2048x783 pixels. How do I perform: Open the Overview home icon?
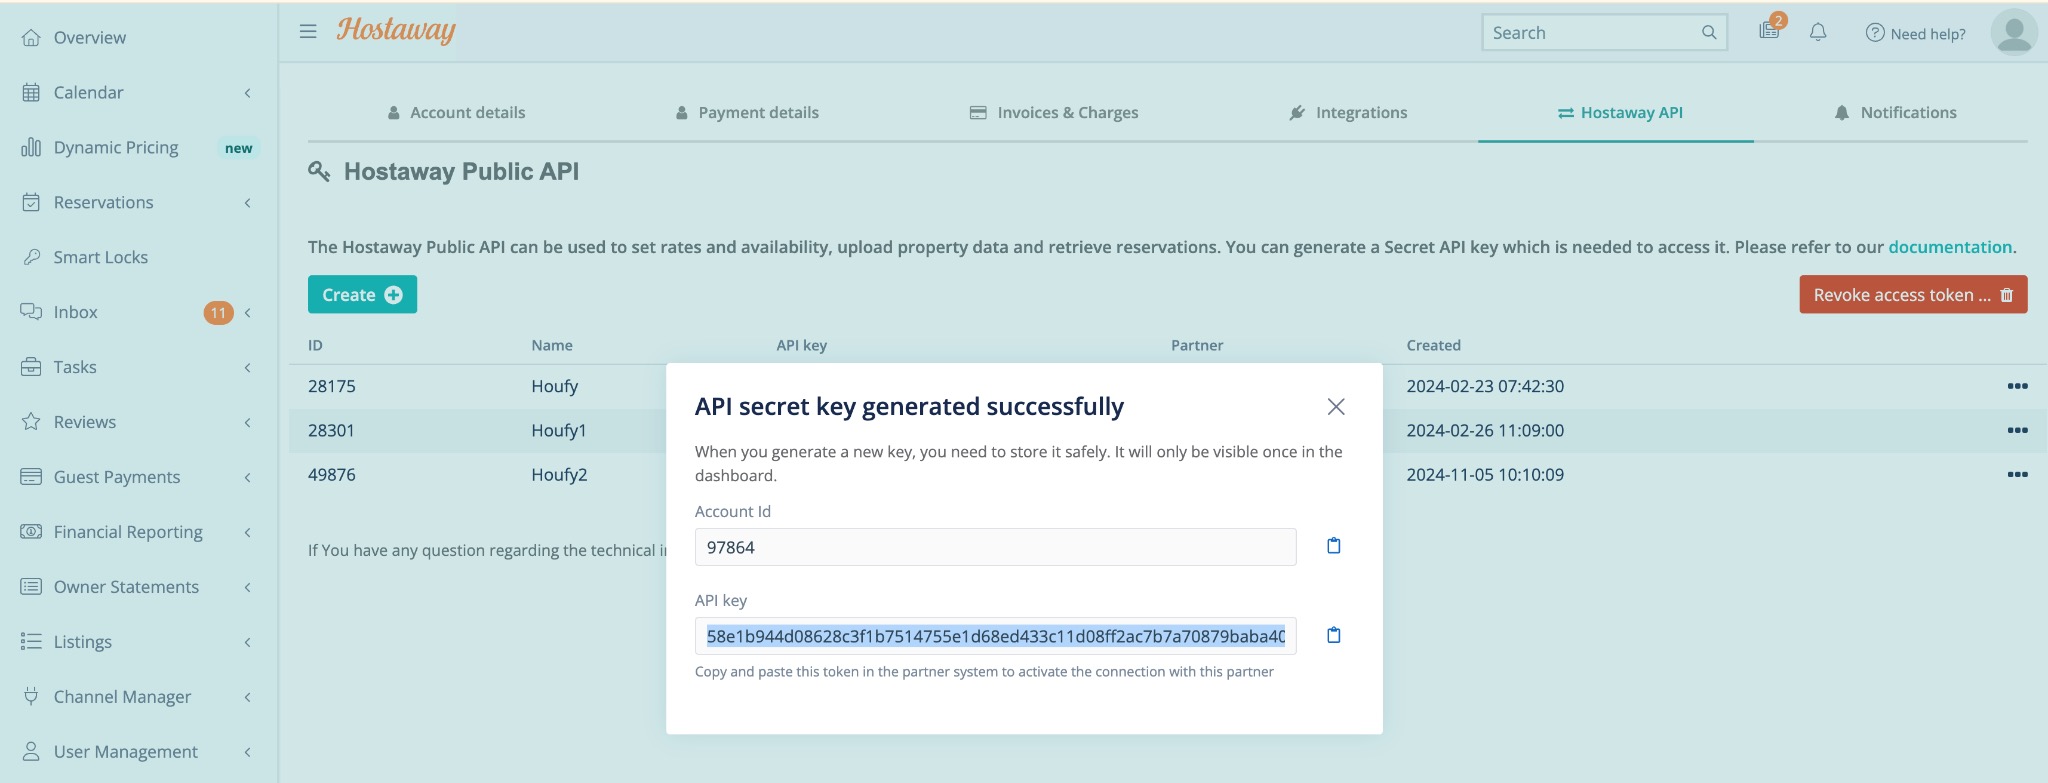[31, 37]
